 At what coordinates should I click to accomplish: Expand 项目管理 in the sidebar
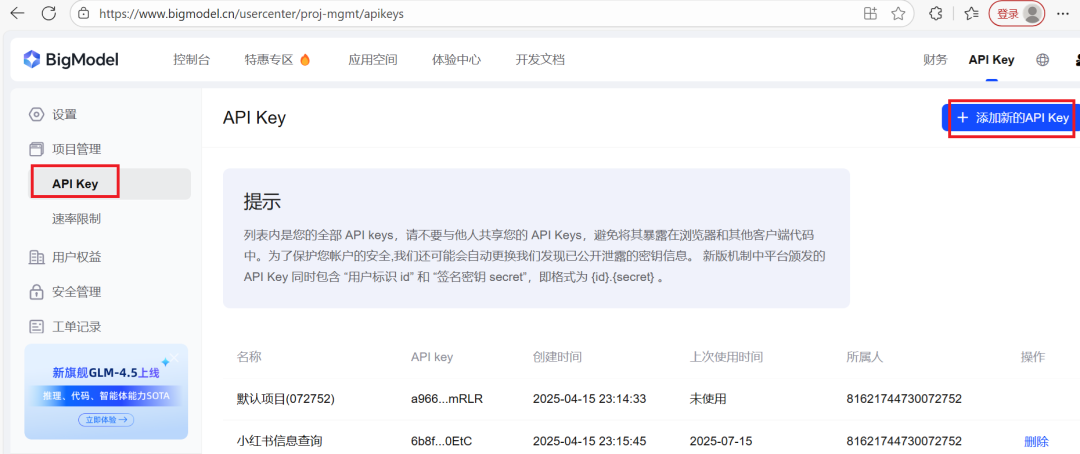tap(76, 149)
